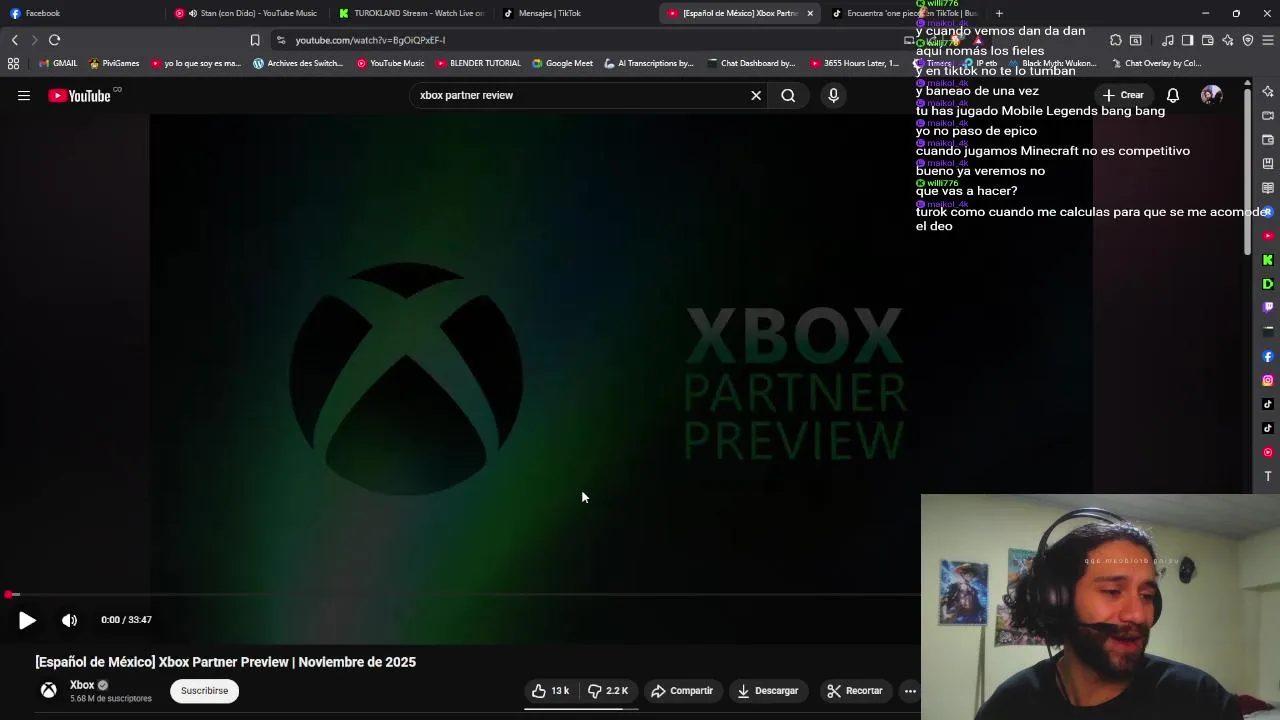This screenshot has width=1280, height=720.
Task: Open the bookmarks bar apps grid
Action: tap(13, 63)
